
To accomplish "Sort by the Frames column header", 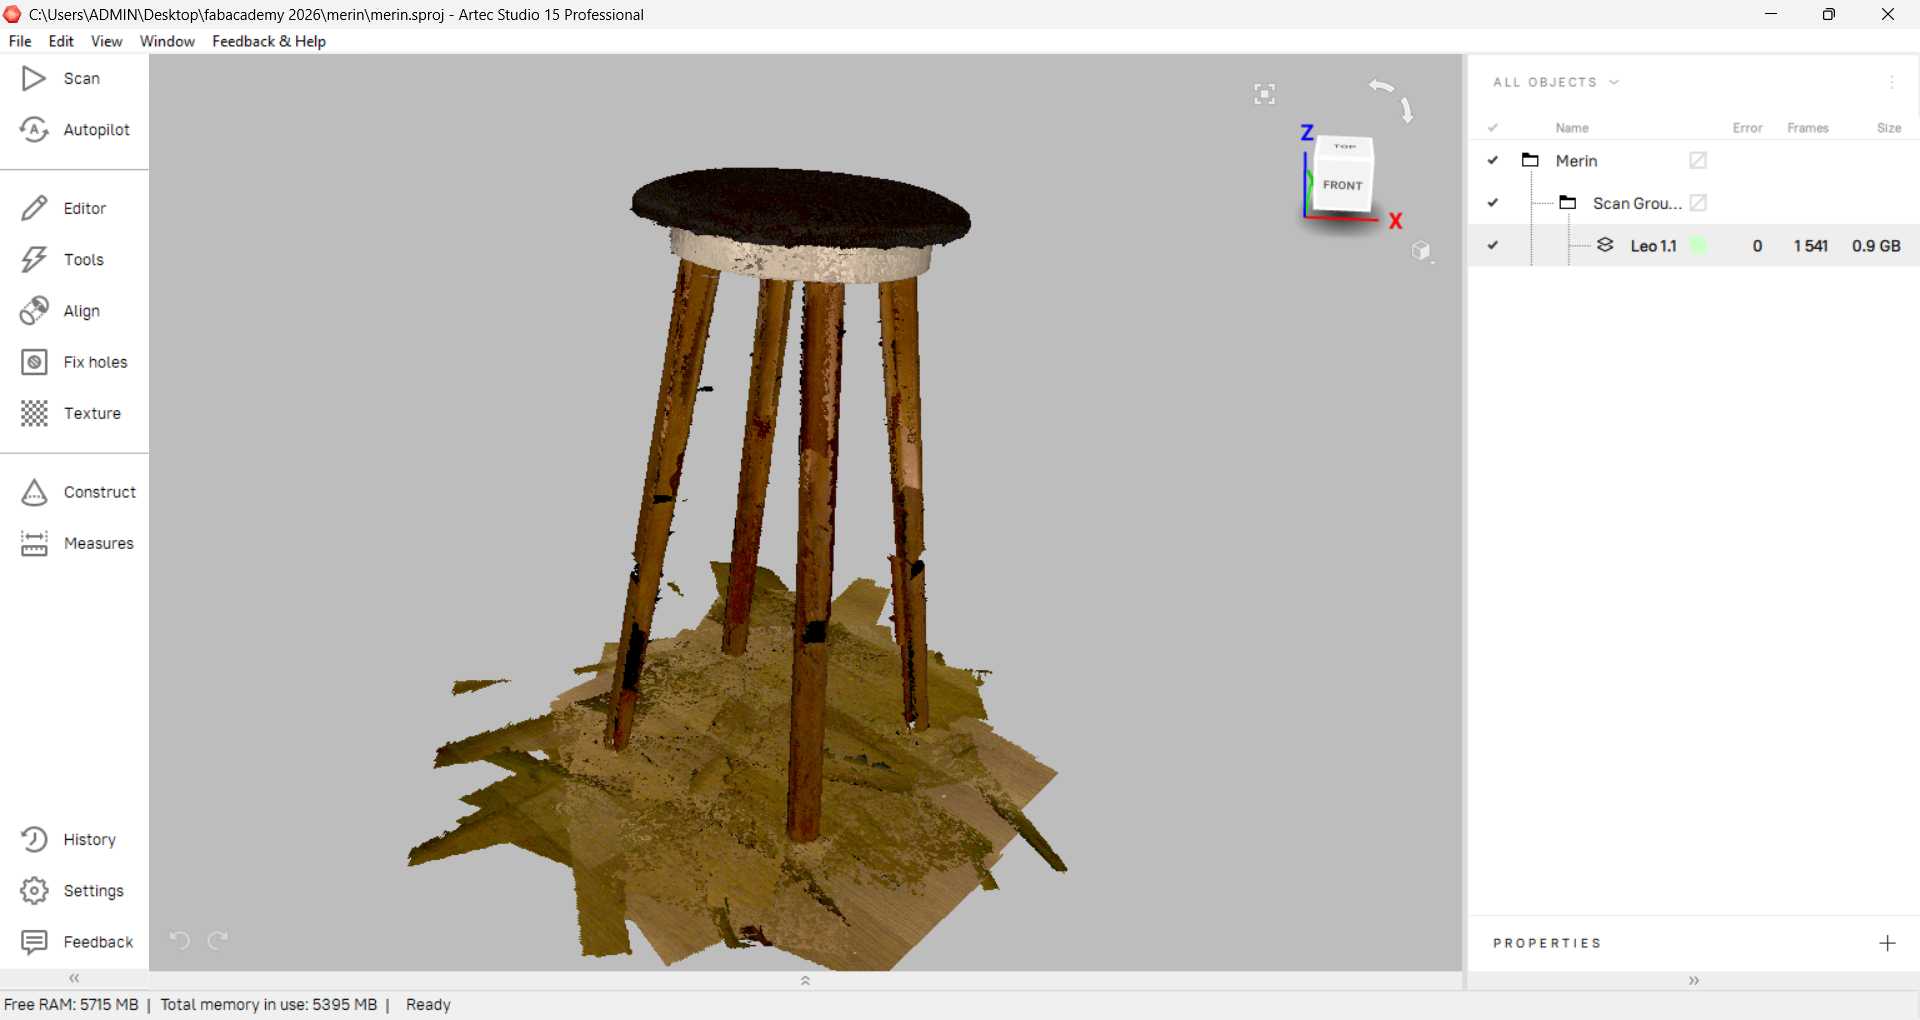I will click(x=1808, y=128).
